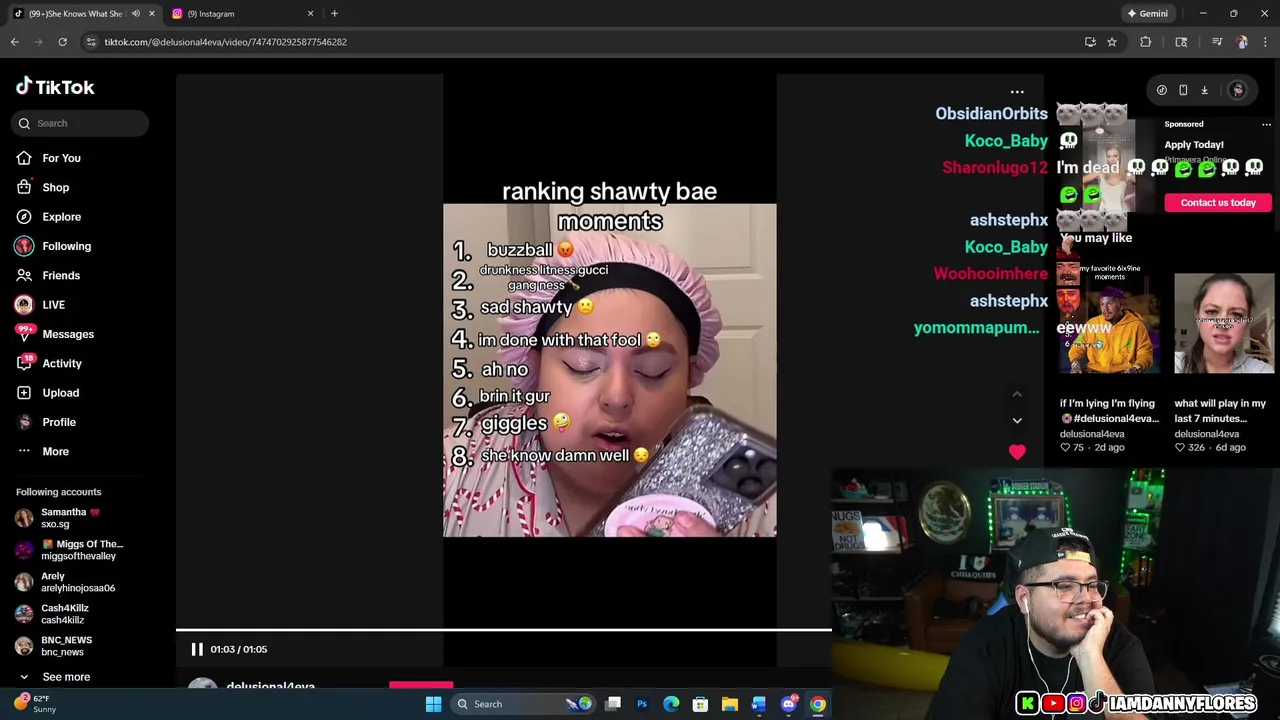The width and height of the screenshot is (1280, 720).
Task: Open sponsored ad options menu
Action: 1266,124
